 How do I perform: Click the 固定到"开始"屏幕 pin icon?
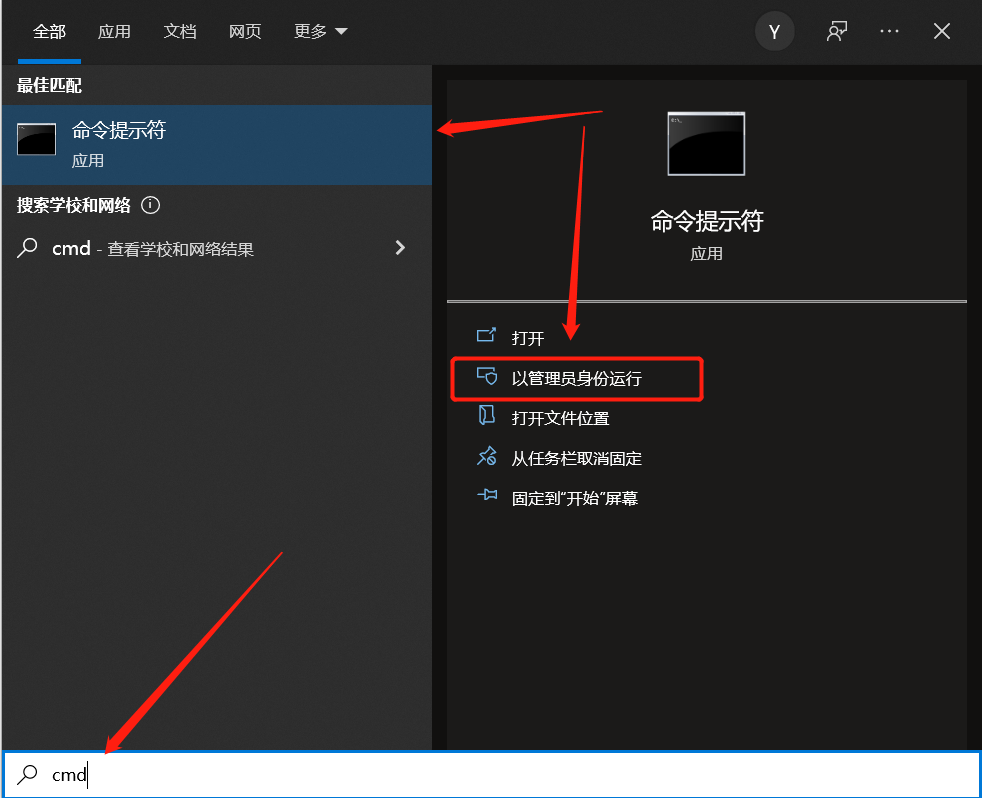(487, 496)
